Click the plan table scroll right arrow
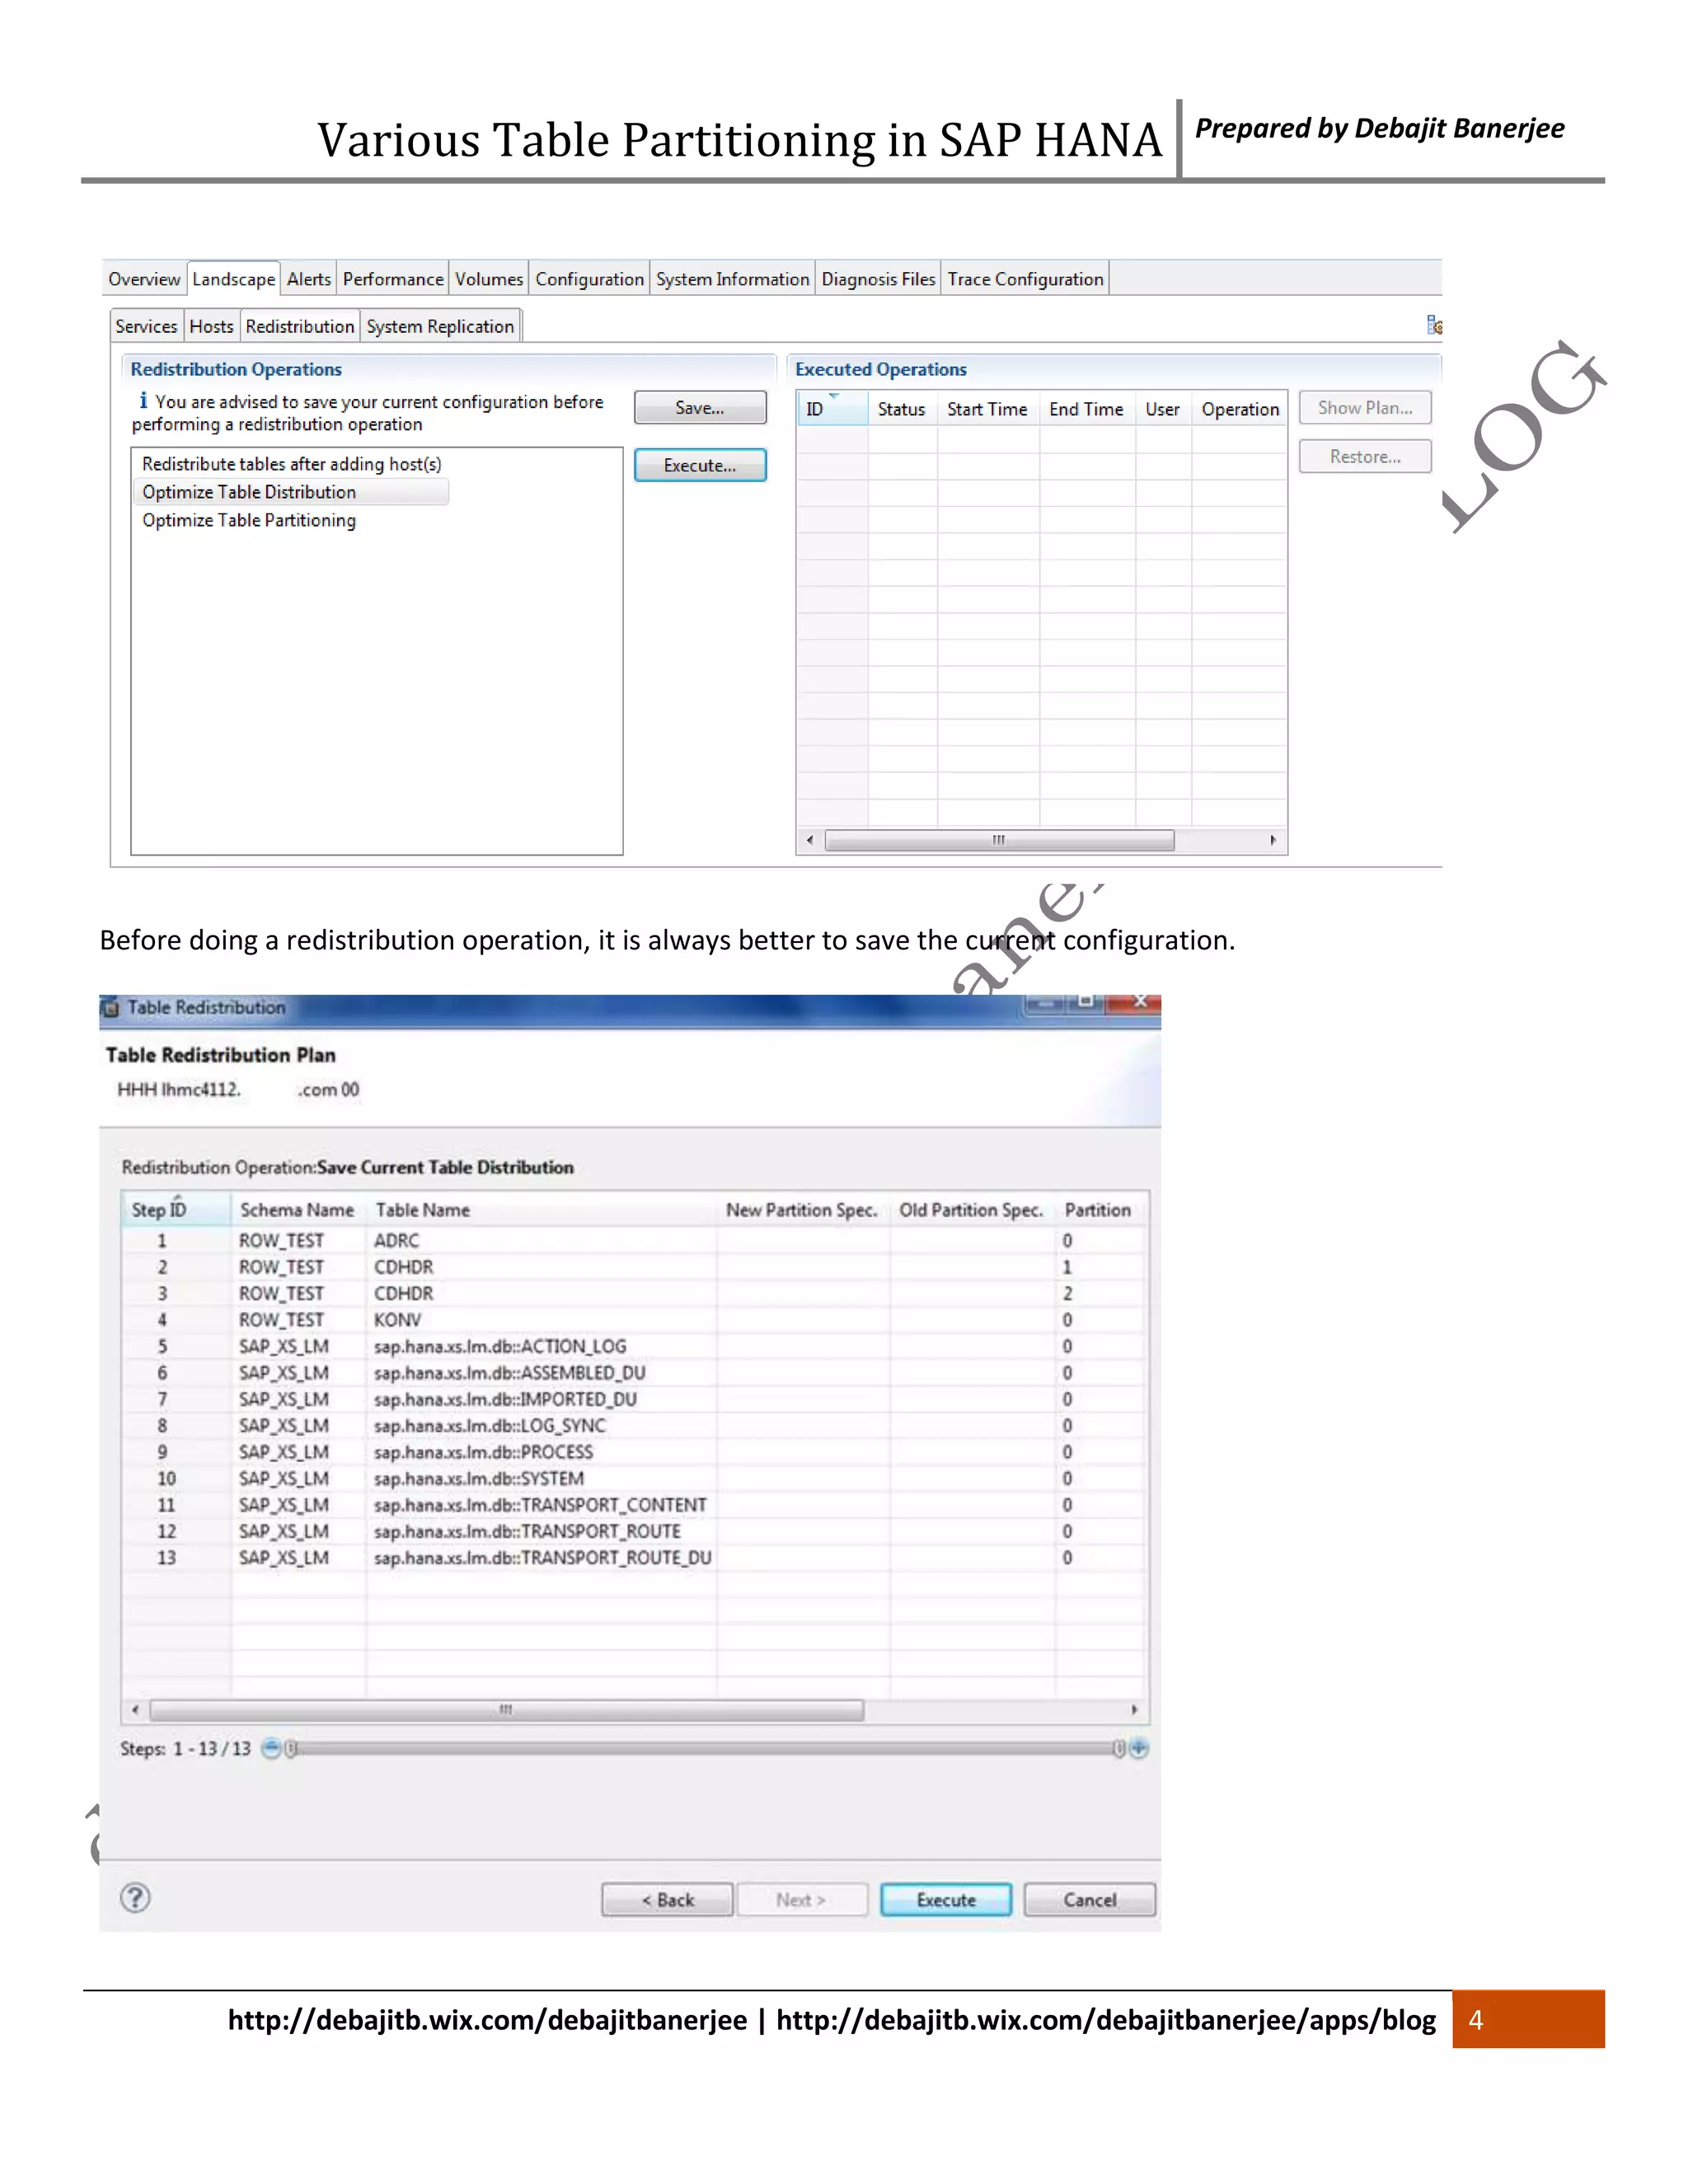Viewport: 1688px width, 2184px height. [1134, 1710]
